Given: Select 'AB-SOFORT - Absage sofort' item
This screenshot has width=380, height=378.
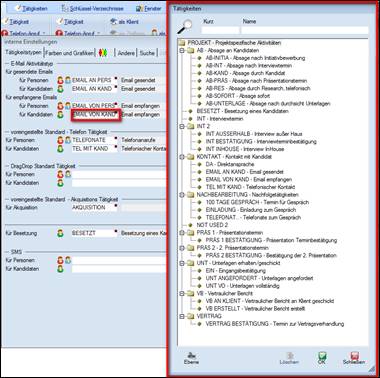Looking at the screenshot, I should [x=238, y=96].
